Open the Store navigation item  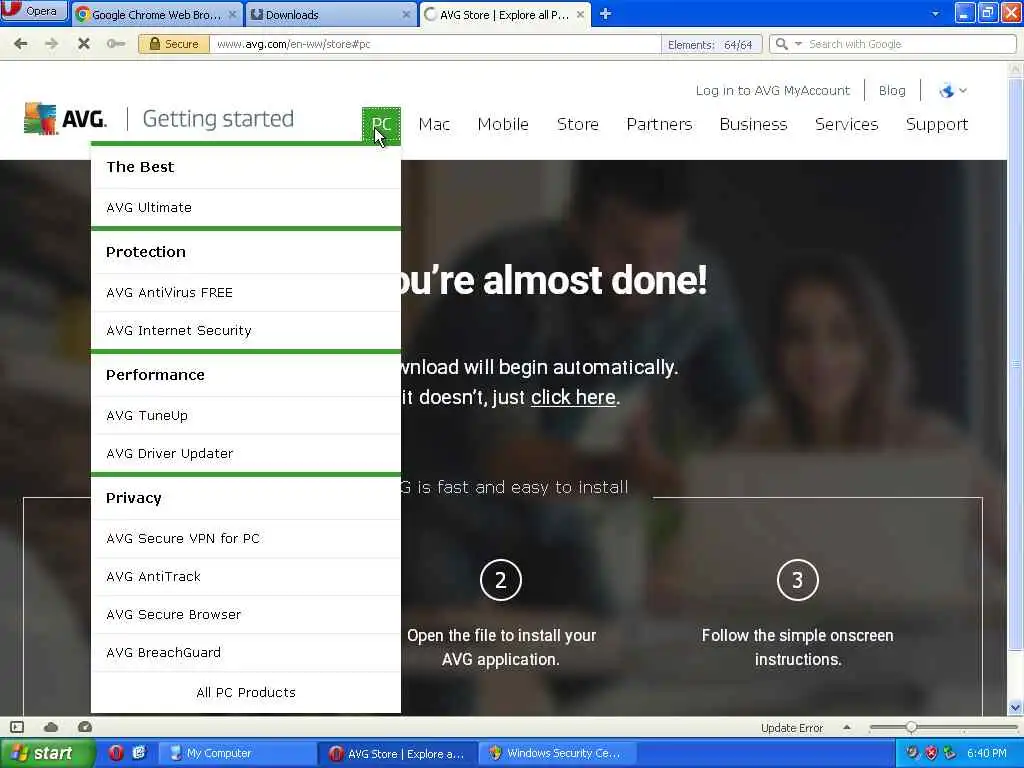pyautogui.click(x=578, y=124)
